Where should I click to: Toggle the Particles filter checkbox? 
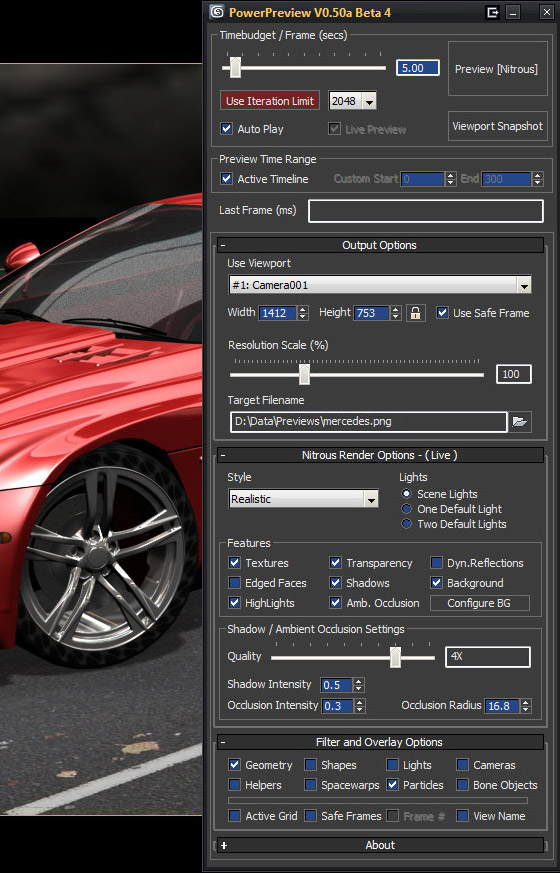392,785
